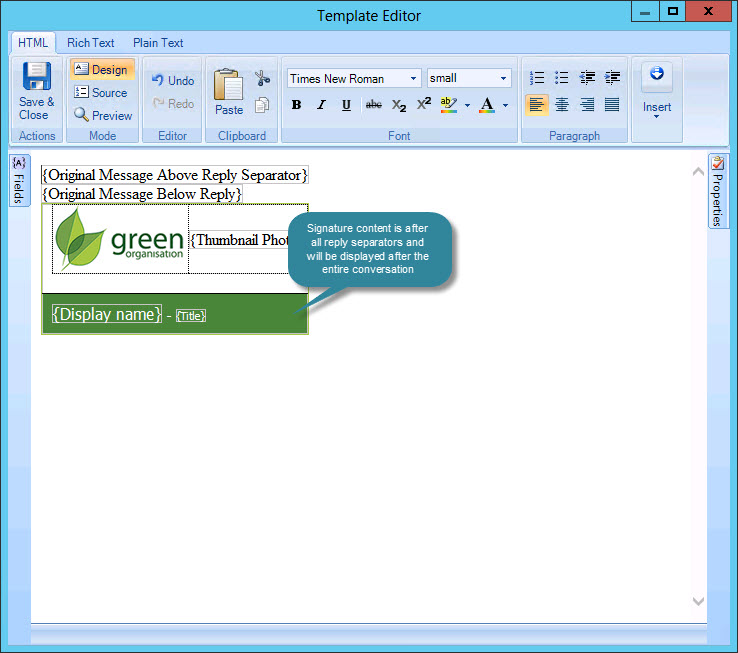Expand the highlight color dropdown arrow
The height and width of the screenshot is (653, 738).
point(467,105)
